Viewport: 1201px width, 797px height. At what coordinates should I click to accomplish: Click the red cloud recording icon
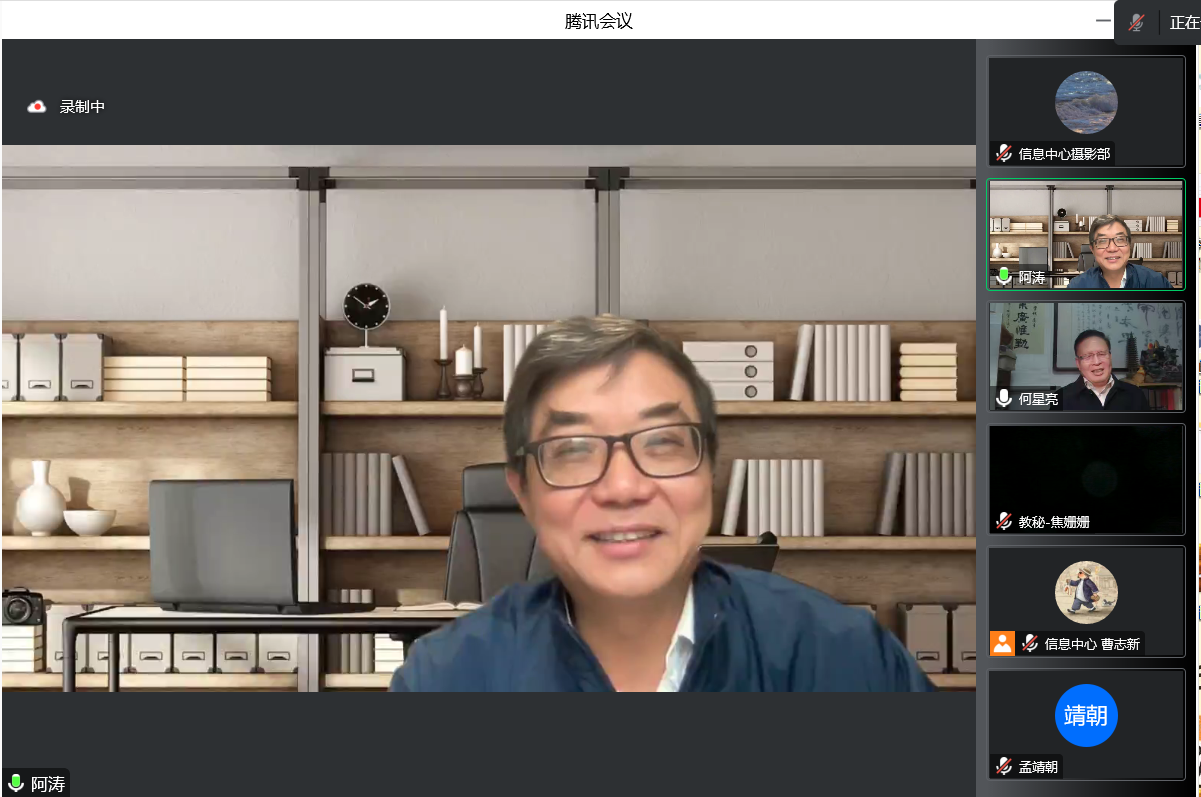pos(37,106)
